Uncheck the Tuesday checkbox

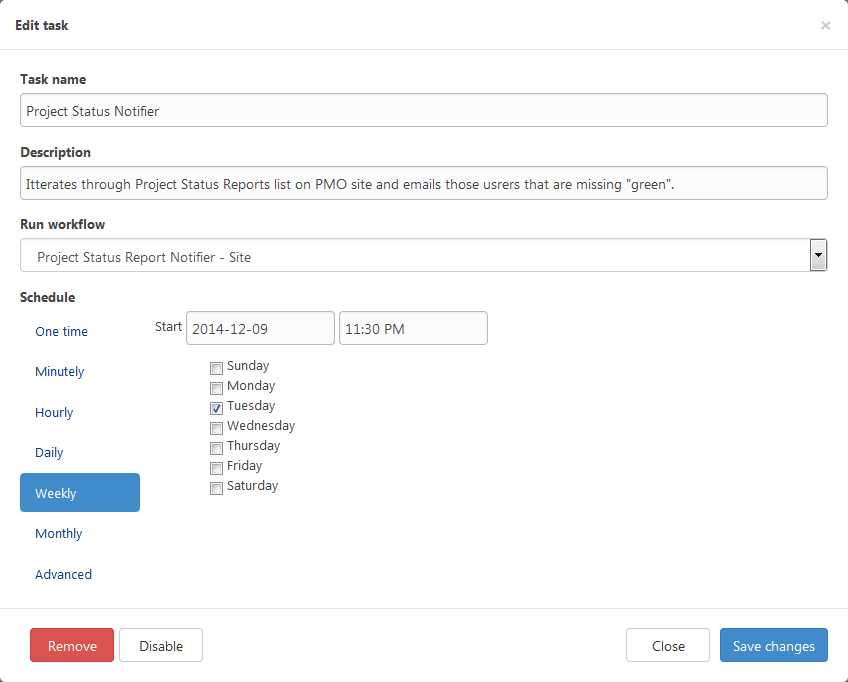[216, 408]
